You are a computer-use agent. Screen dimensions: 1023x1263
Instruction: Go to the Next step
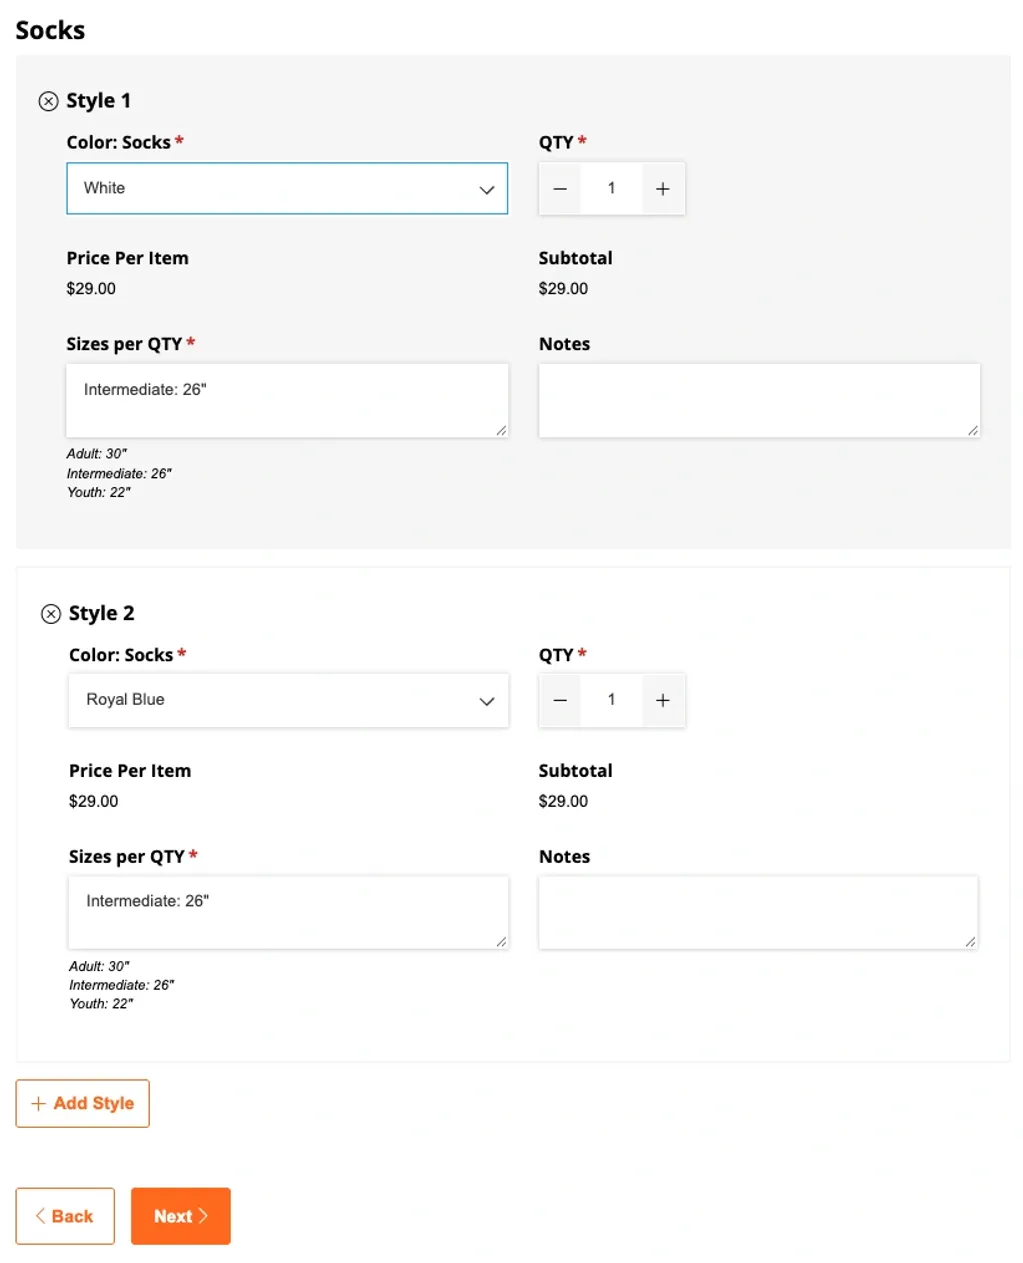click(x=181, y=1216)
